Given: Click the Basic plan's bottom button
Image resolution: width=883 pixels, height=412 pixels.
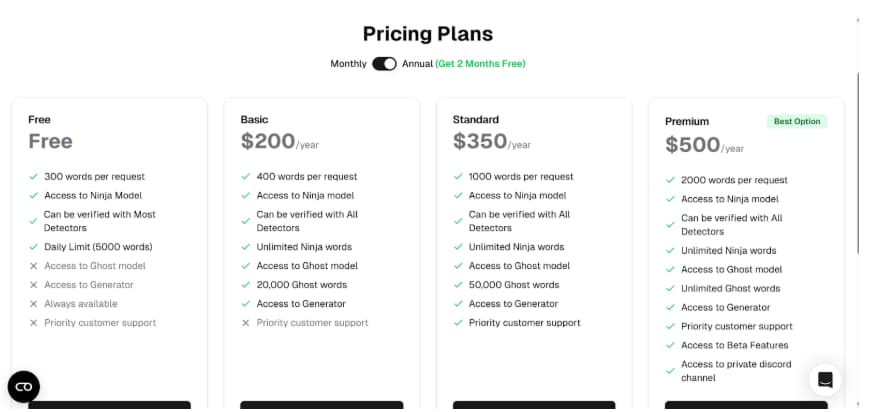Looking at the screenshot, I should pos(322,405).
